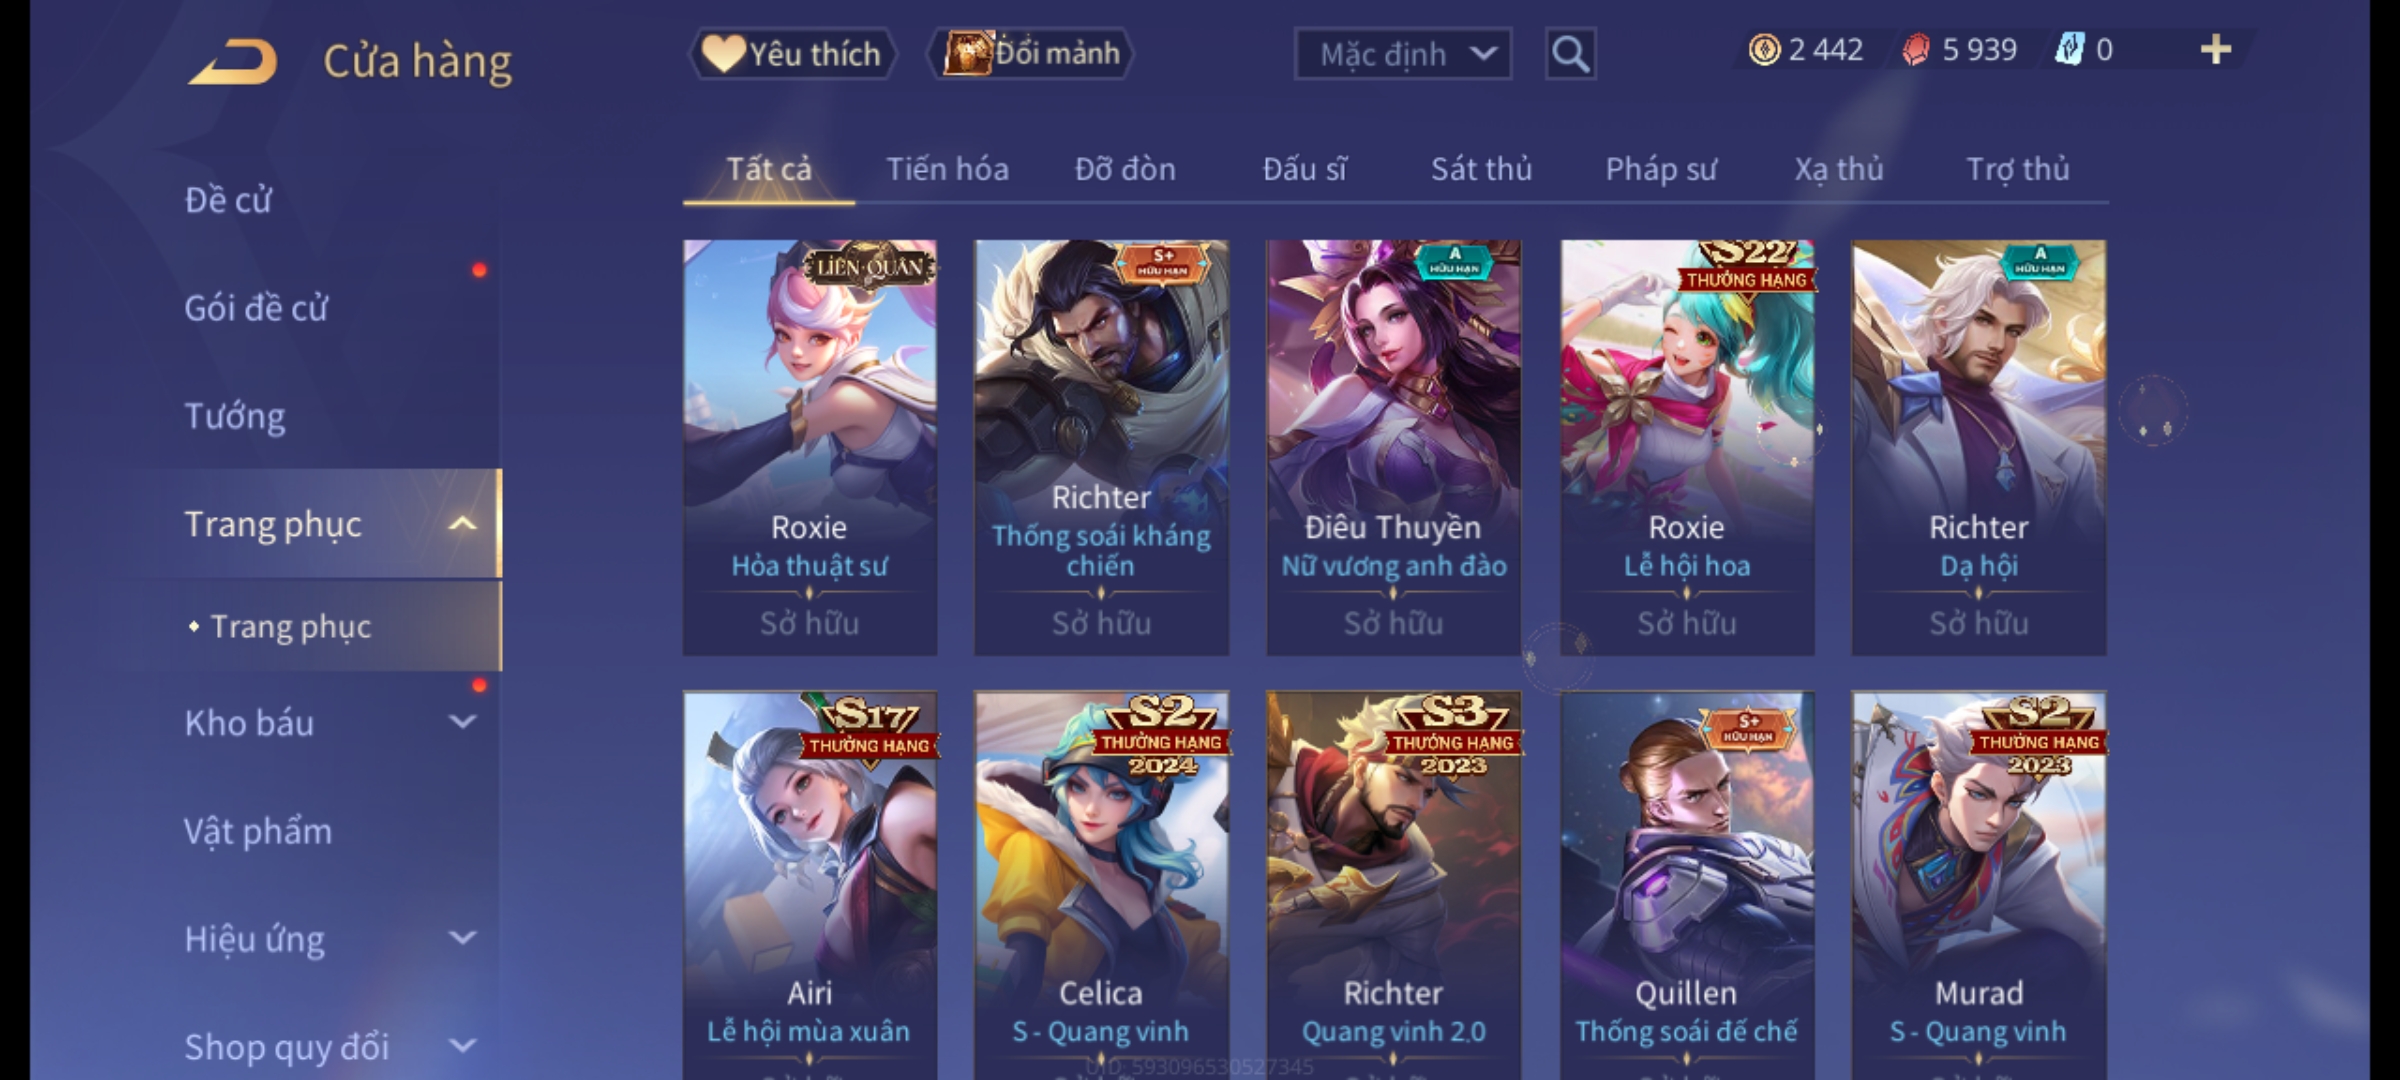Expand the Hiệu ứng sidebar section

462,938
